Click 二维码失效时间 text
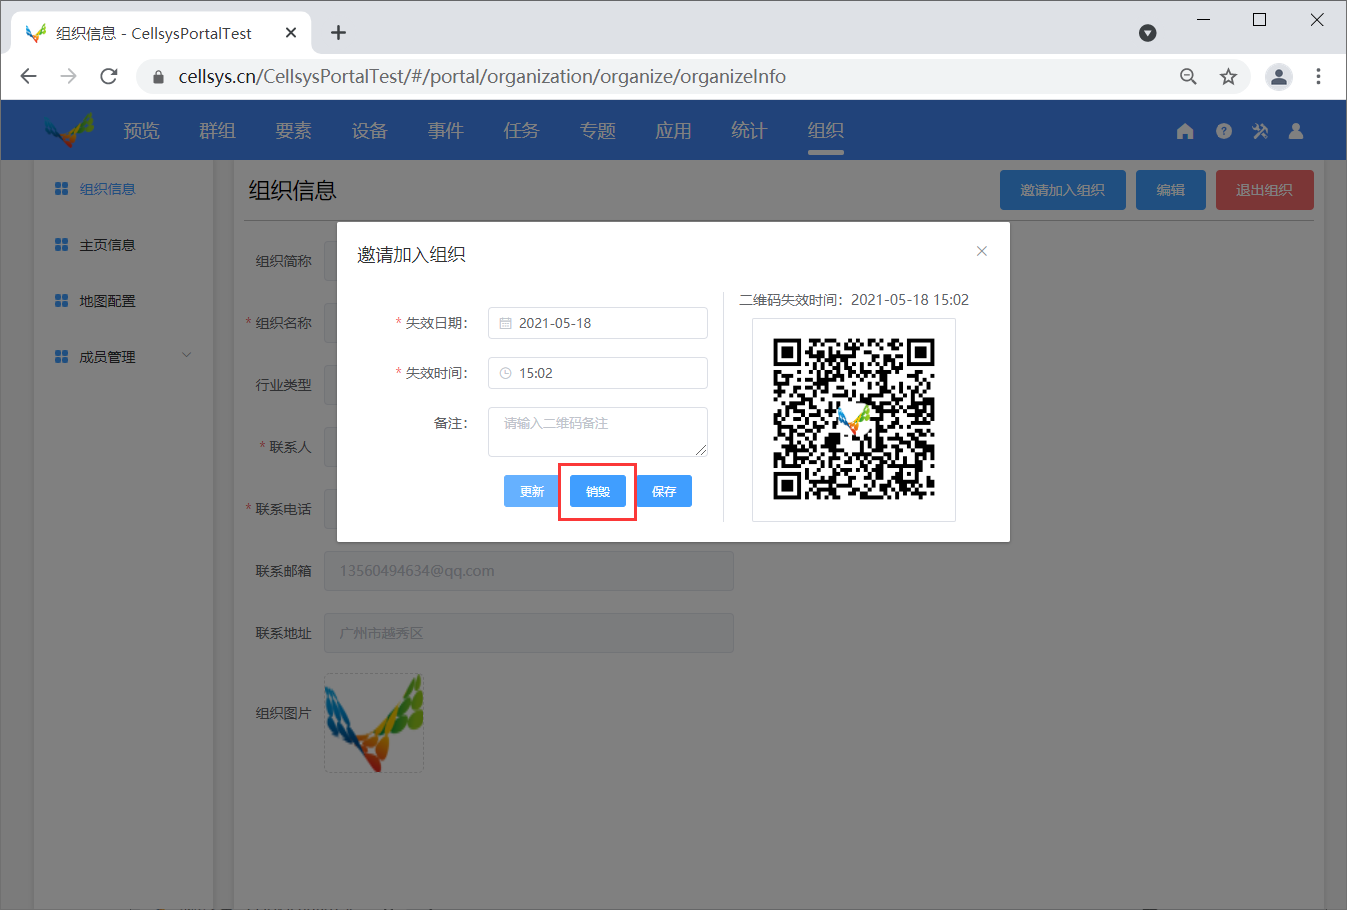 point(854,299)
